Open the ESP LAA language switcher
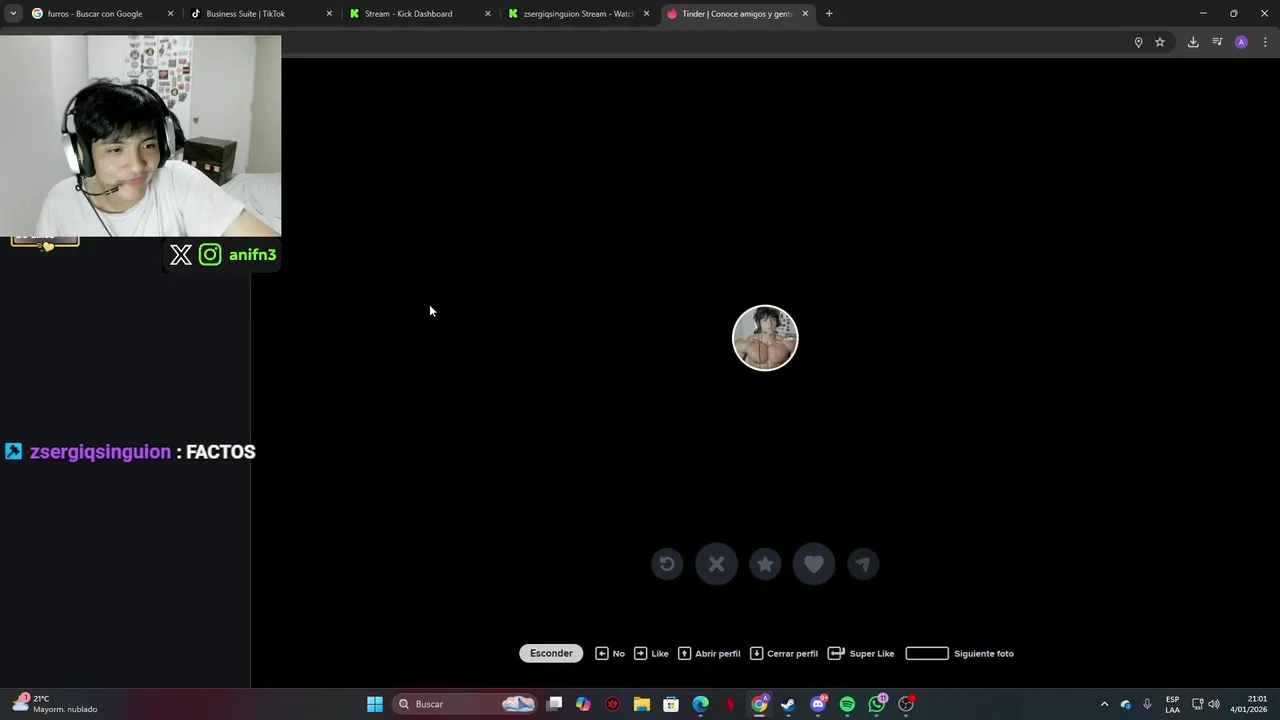Viewport: 1280px width, 720px height. click(1172, 704)
